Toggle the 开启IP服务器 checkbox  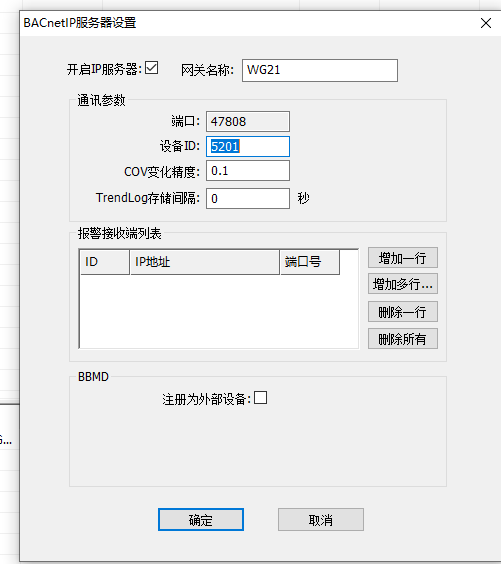pyautogui.click(x=151, y=68)
